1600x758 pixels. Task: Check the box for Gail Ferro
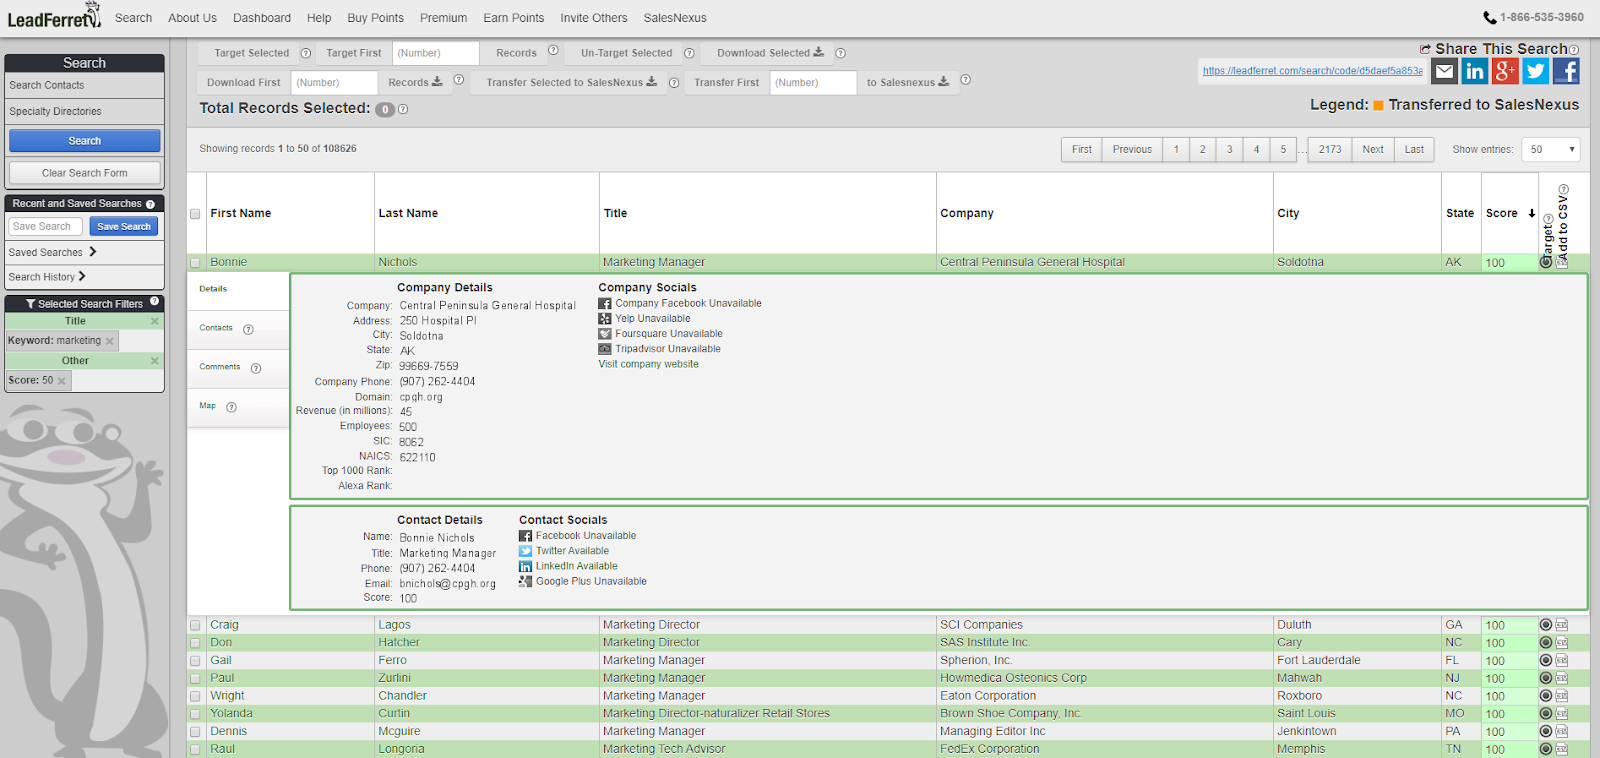click(195, 661)
